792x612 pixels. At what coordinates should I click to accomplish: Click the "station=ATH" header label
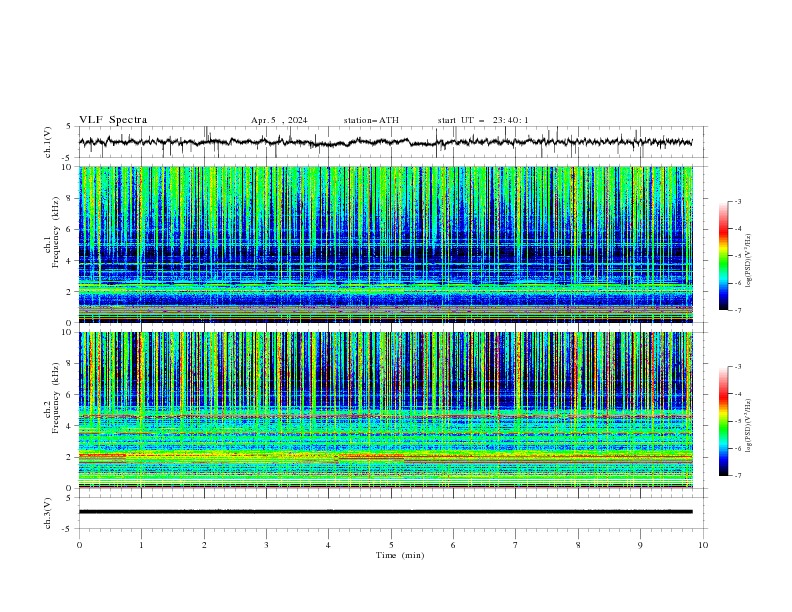coord(371,120)
